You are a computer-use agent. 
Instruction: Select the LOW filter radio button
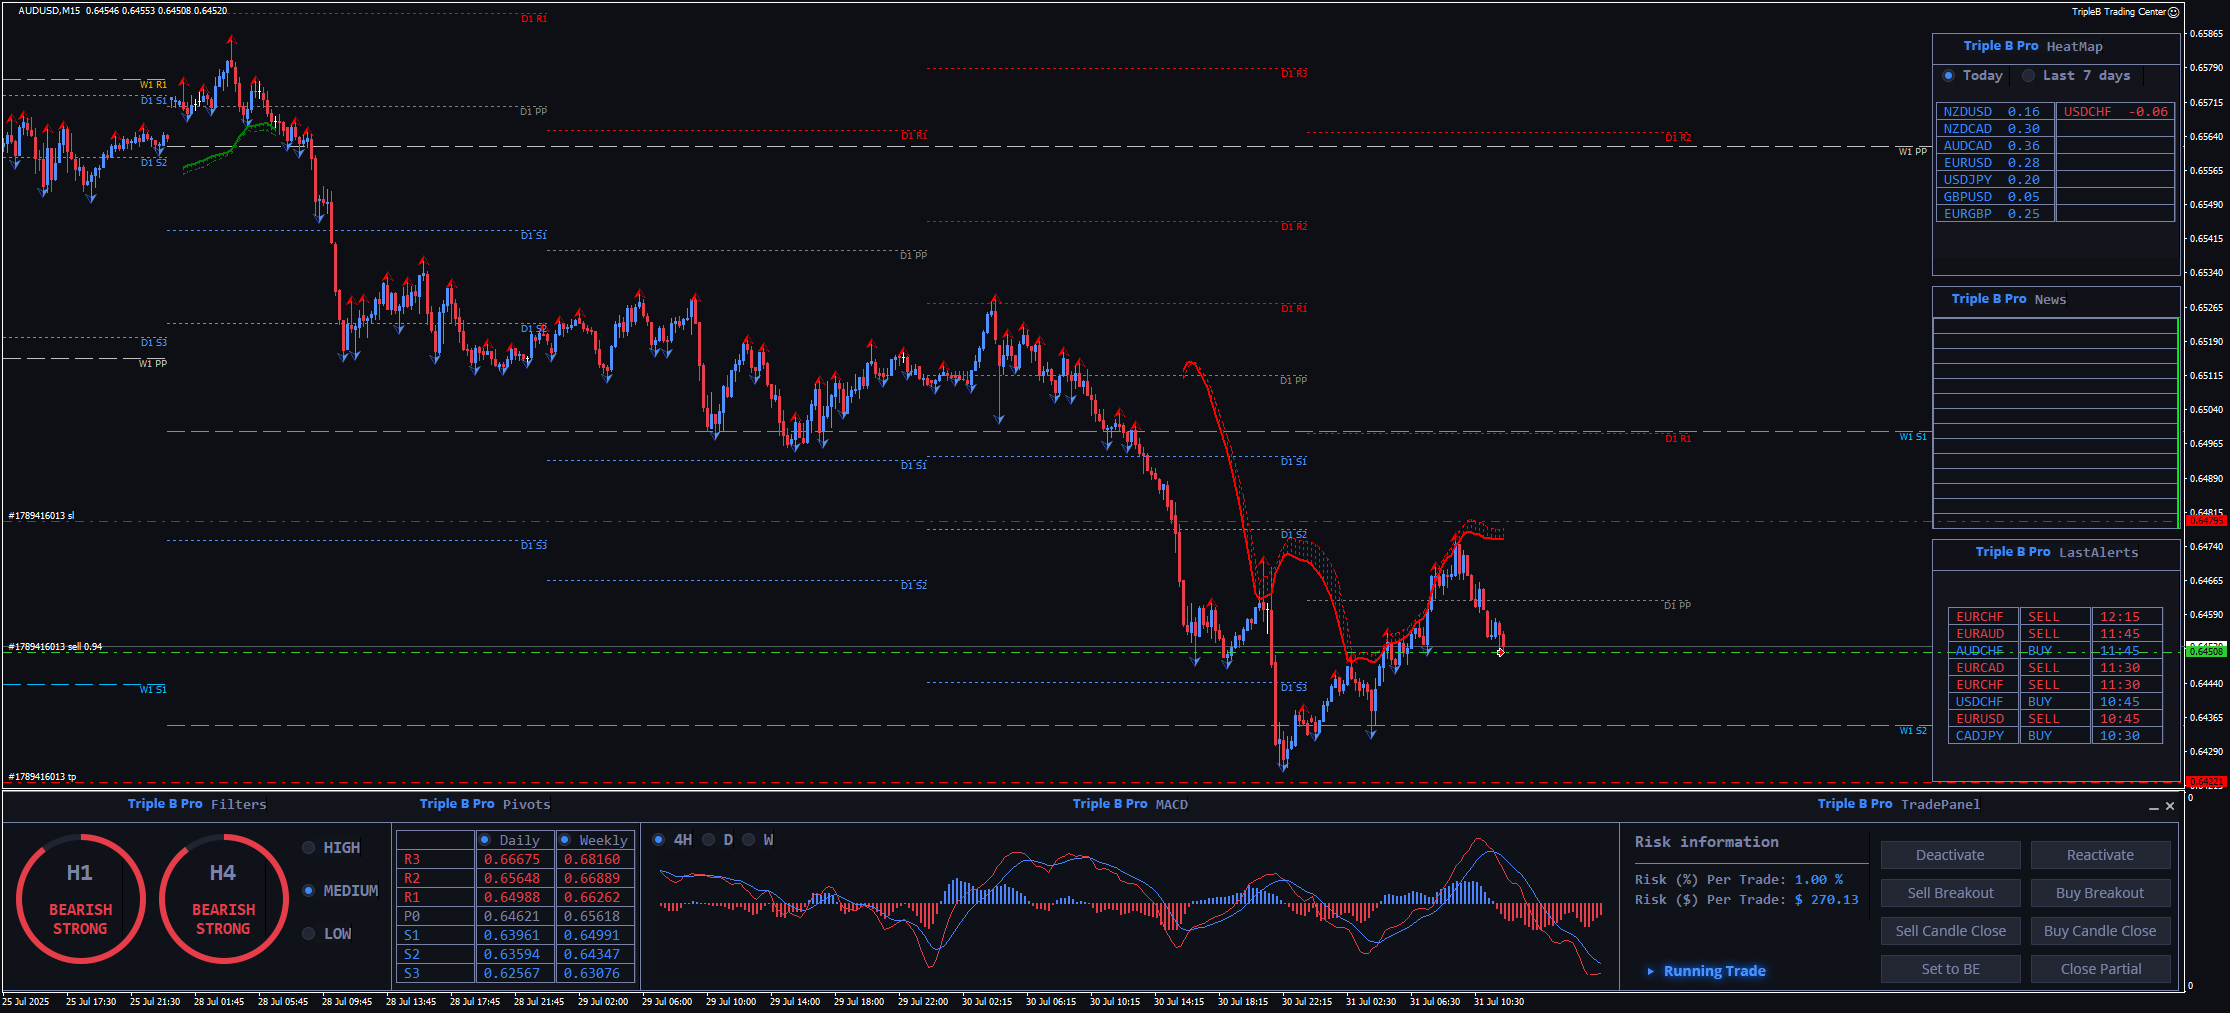pyautogui.click(x=309, y=934)
